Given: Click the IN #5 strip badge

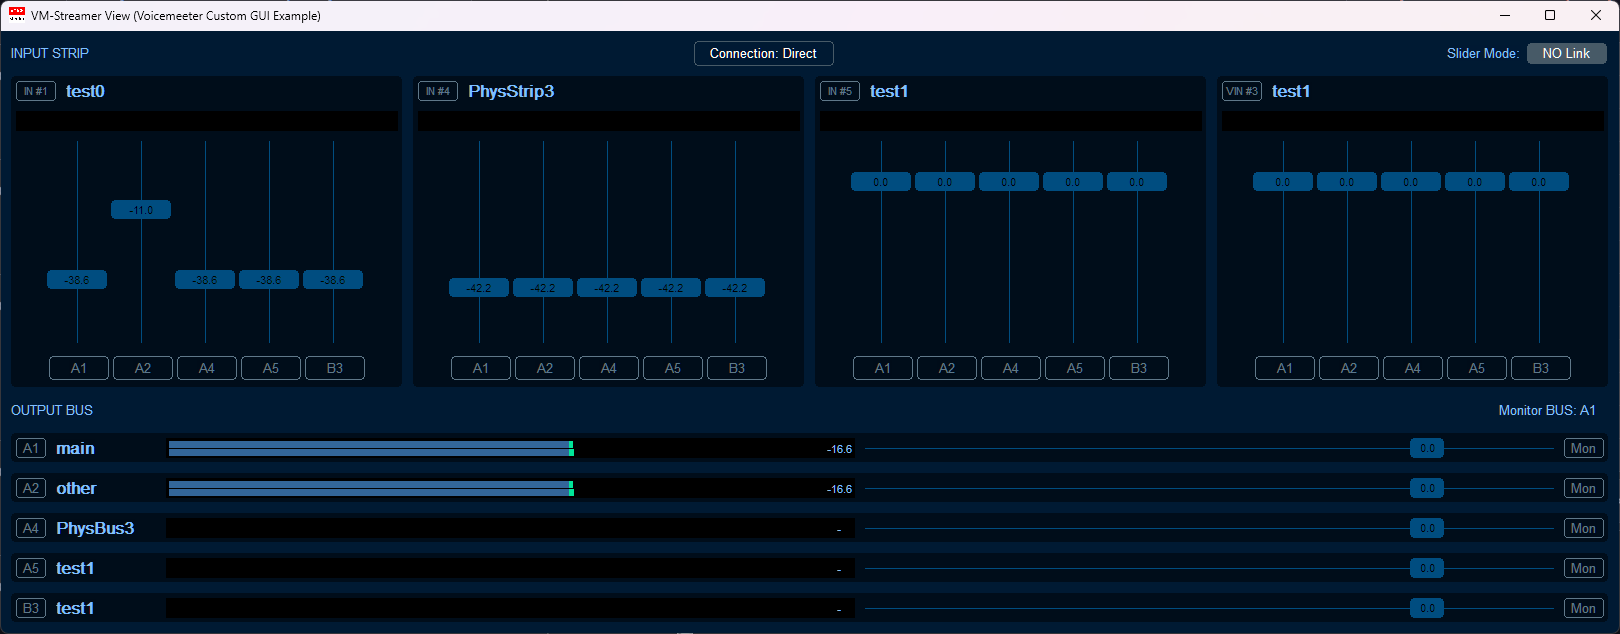Looking at the screenshot, I should tap(840, 91).
